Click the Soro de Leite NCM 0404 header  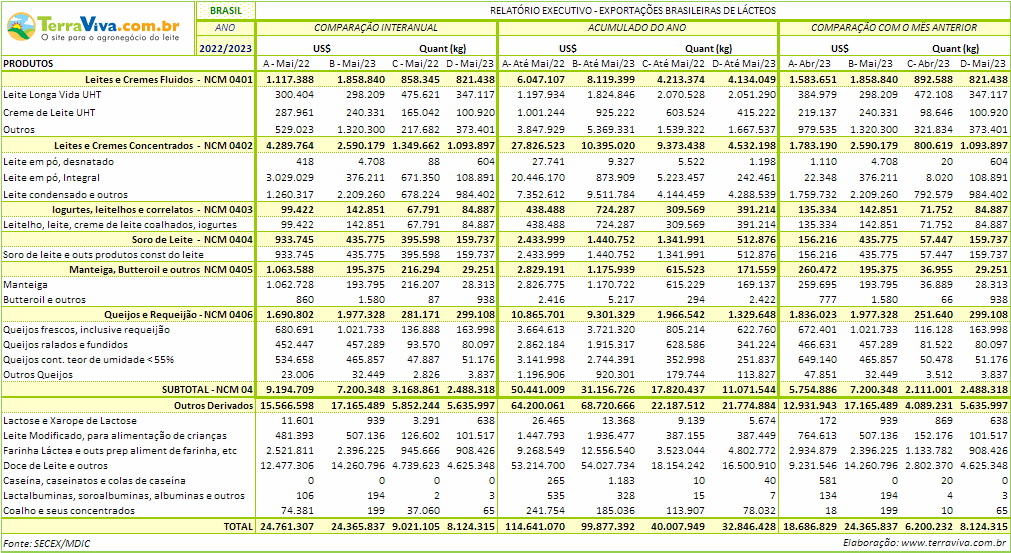[x=192, y=240]
